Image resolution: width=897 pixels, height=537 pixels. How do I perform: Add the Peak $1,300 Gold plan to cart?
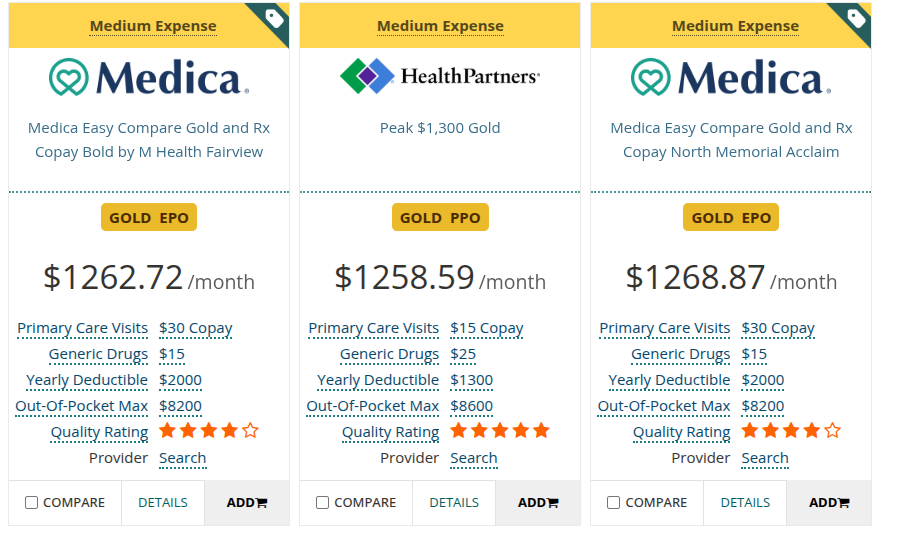538,503
